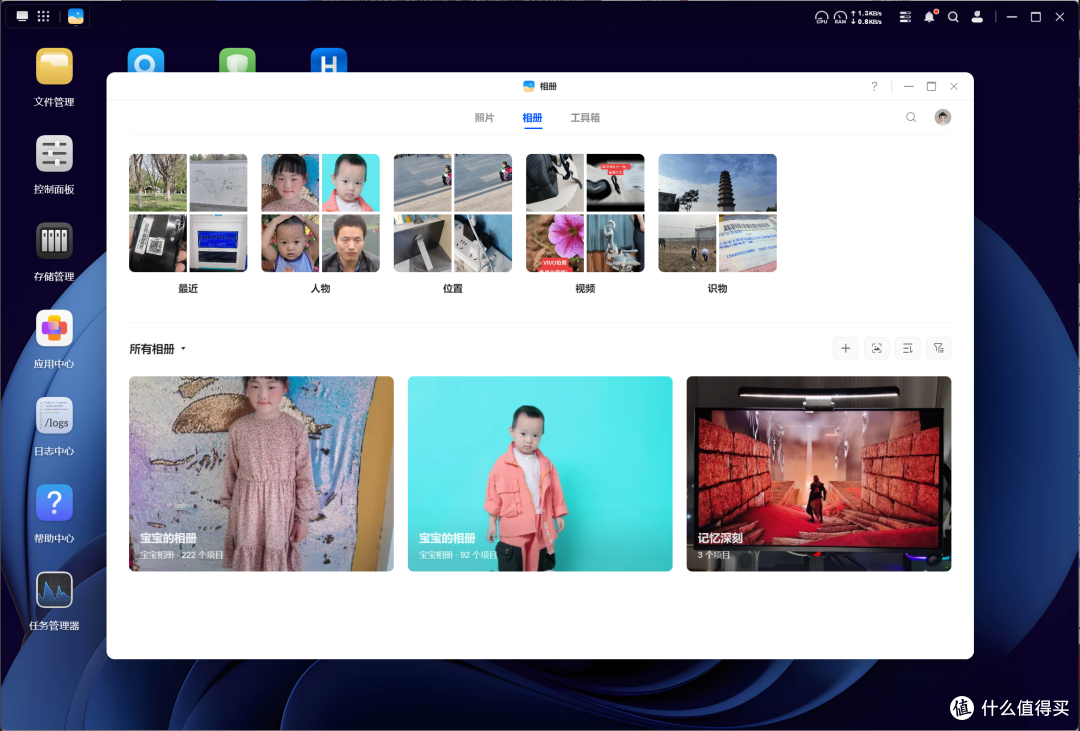Click the RAM usage indicator

tap(840, 17)
